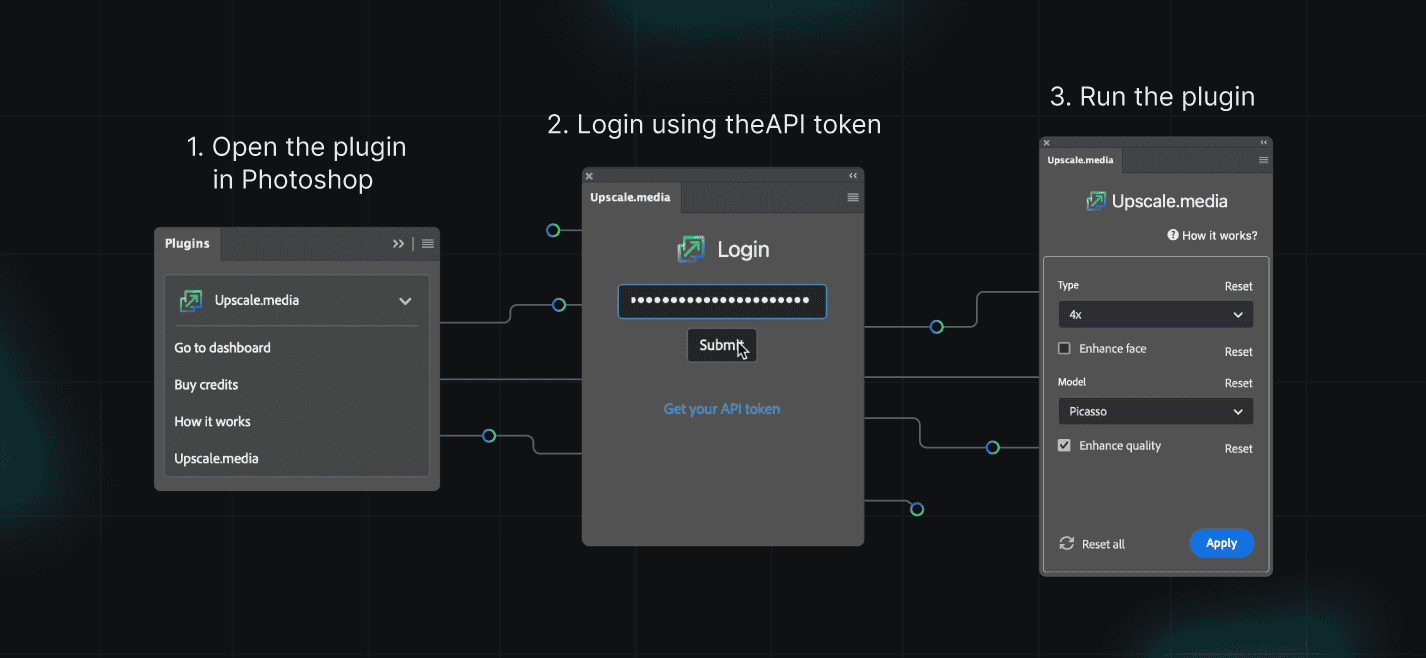This screenshot has width=1426, height=658.
Task: Uncheck the Enhance quality checkbox
Action: (1064, 446)
